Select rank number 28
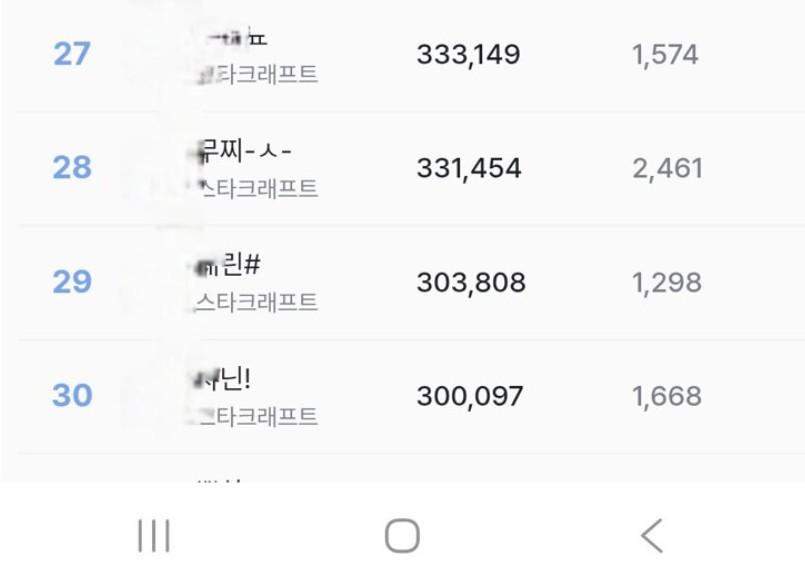Viewport: 805px width, 580px height. click(x=72, y=168)
